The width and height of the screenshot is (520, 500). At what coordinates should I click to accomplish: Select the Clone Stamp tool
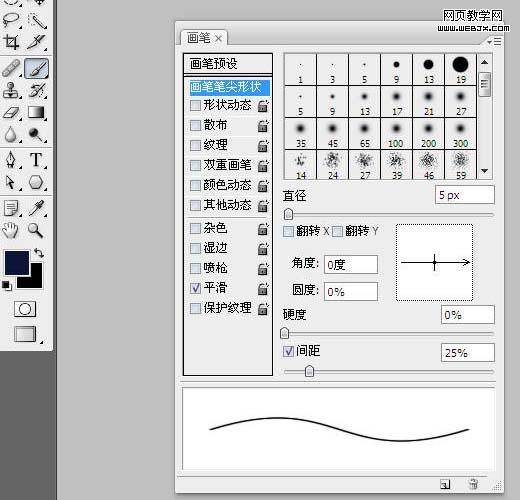point(11,91)
